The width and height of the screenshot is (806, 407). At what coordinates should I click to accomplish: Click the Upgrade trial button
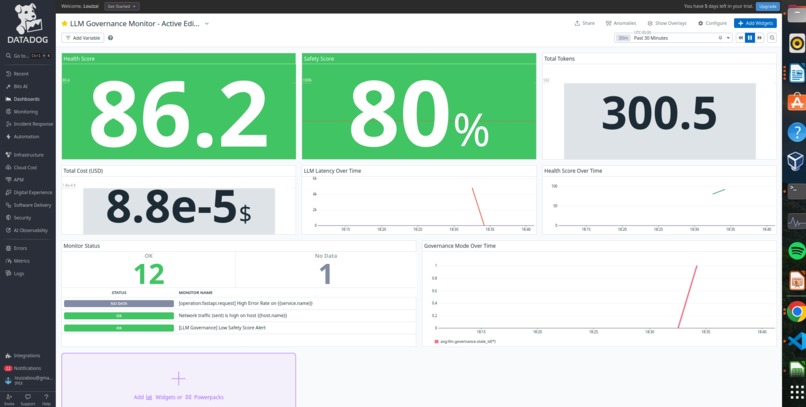click(x=767, y=6)
